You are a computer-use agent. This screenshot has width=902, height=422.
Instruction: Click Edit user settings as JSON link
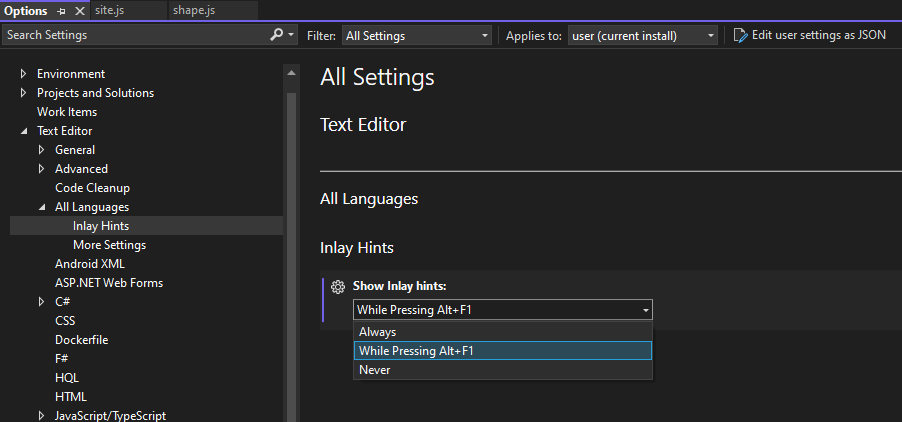coord(816,35)
